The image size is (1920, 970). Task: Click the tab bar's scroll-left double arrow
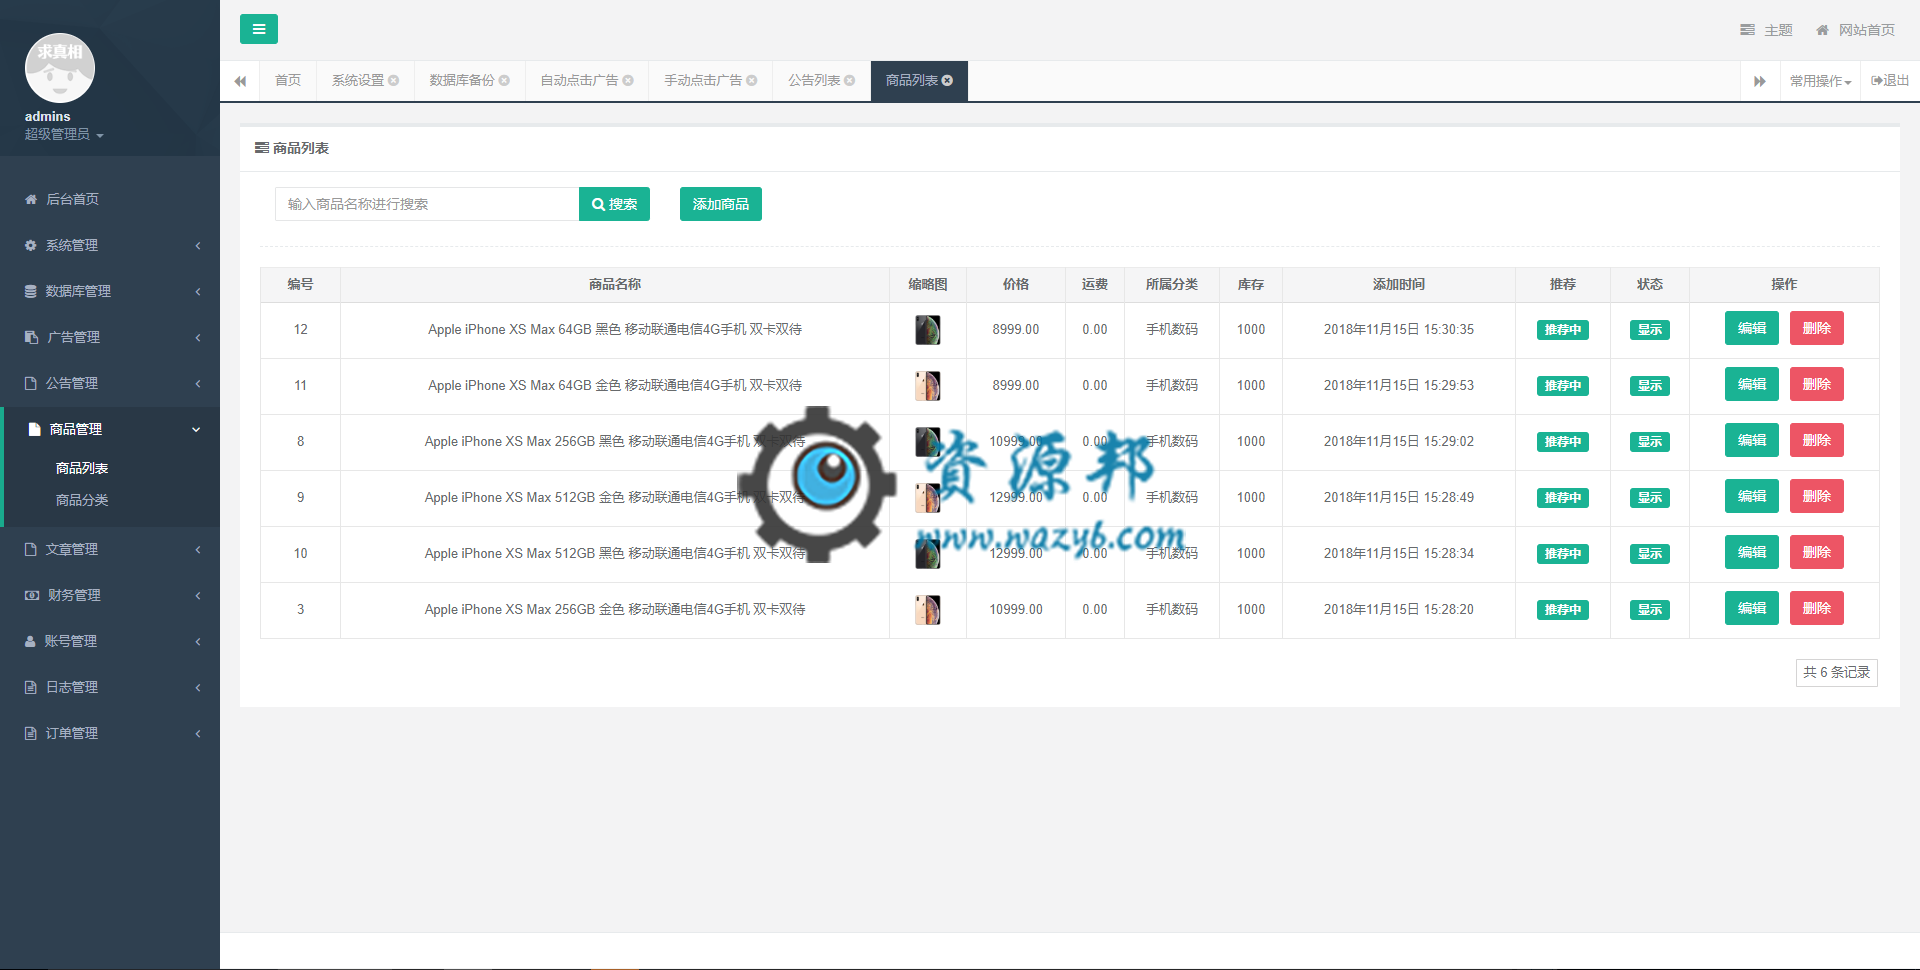[240, 81]
